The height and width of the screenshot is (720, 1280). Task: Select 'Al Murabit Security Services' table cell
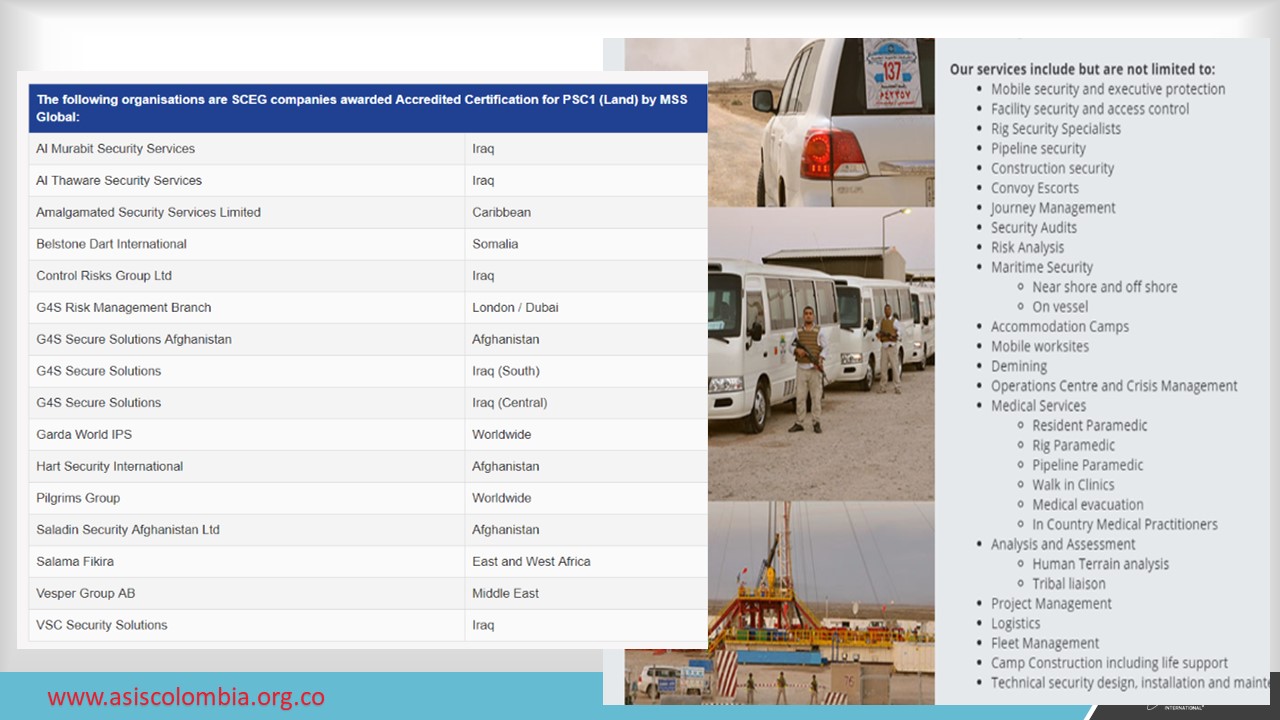tap(247, 149)
